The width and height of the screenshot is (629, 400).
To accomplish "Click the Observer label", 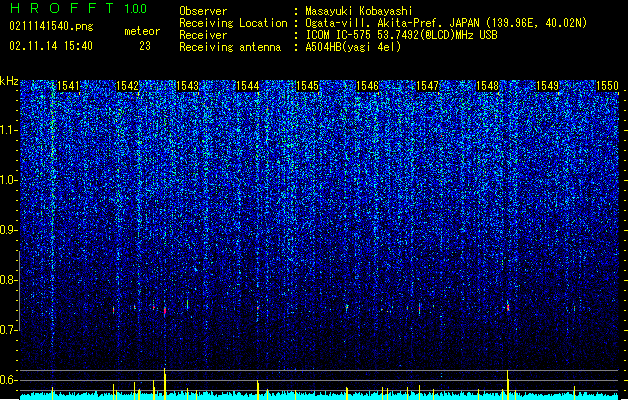I will click(x=203, y=11).
